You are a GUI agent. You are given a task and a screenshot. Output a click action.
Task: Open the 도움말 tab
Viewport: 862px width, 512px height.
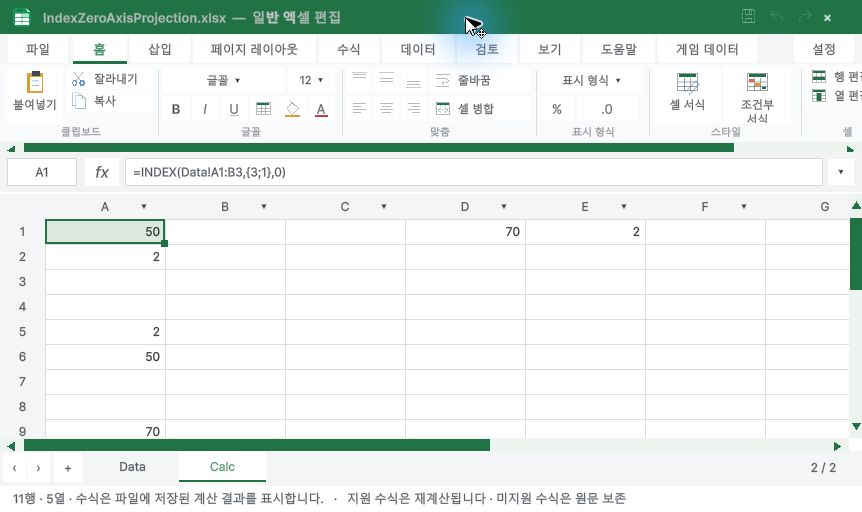[x=618, y=49]
